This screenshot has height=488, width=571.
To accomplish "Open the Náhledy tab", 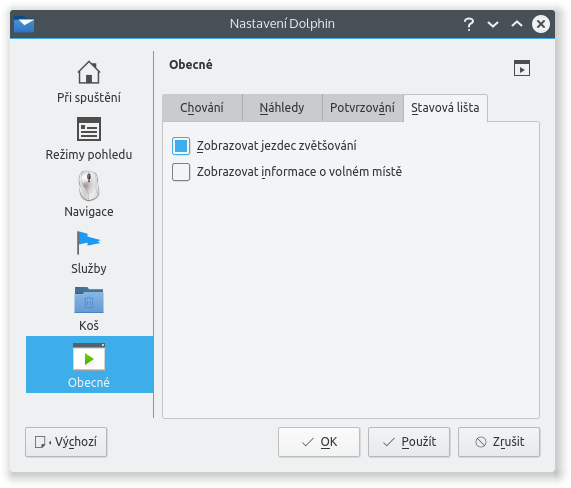I will point(282,108).
